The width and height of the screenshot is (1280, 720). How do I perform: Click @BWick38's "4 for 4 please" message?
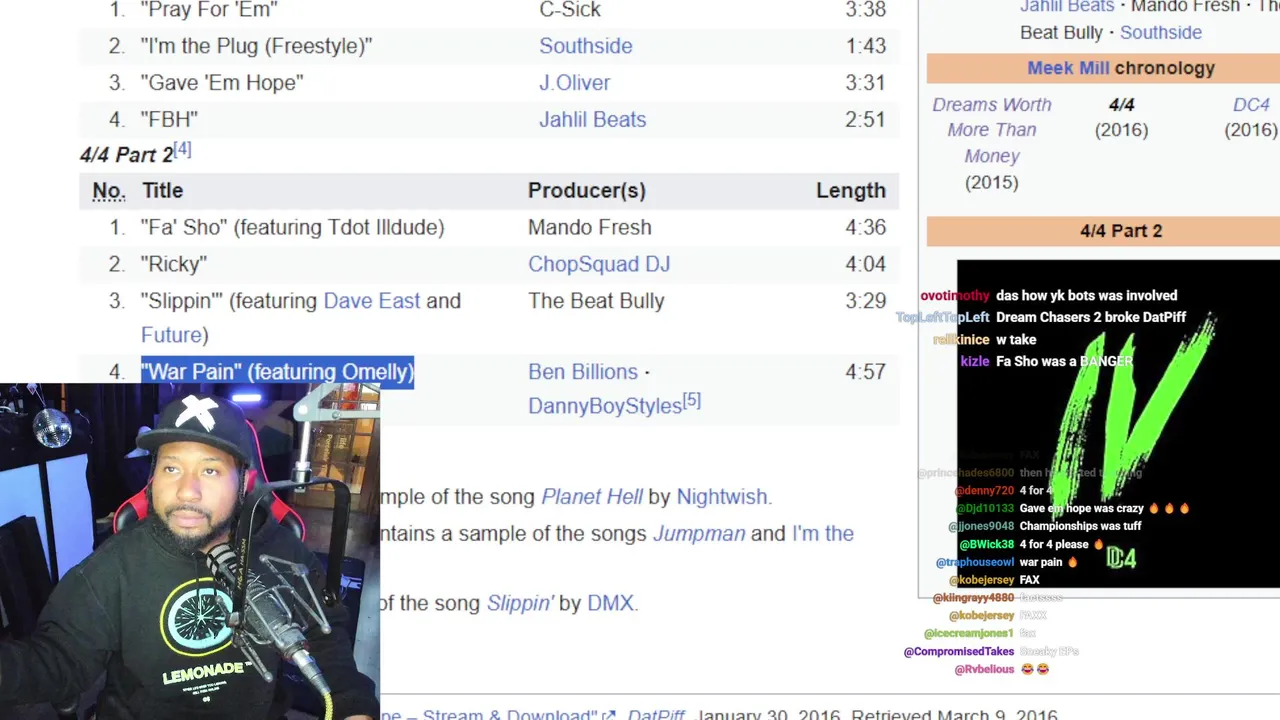(1061, 545)
